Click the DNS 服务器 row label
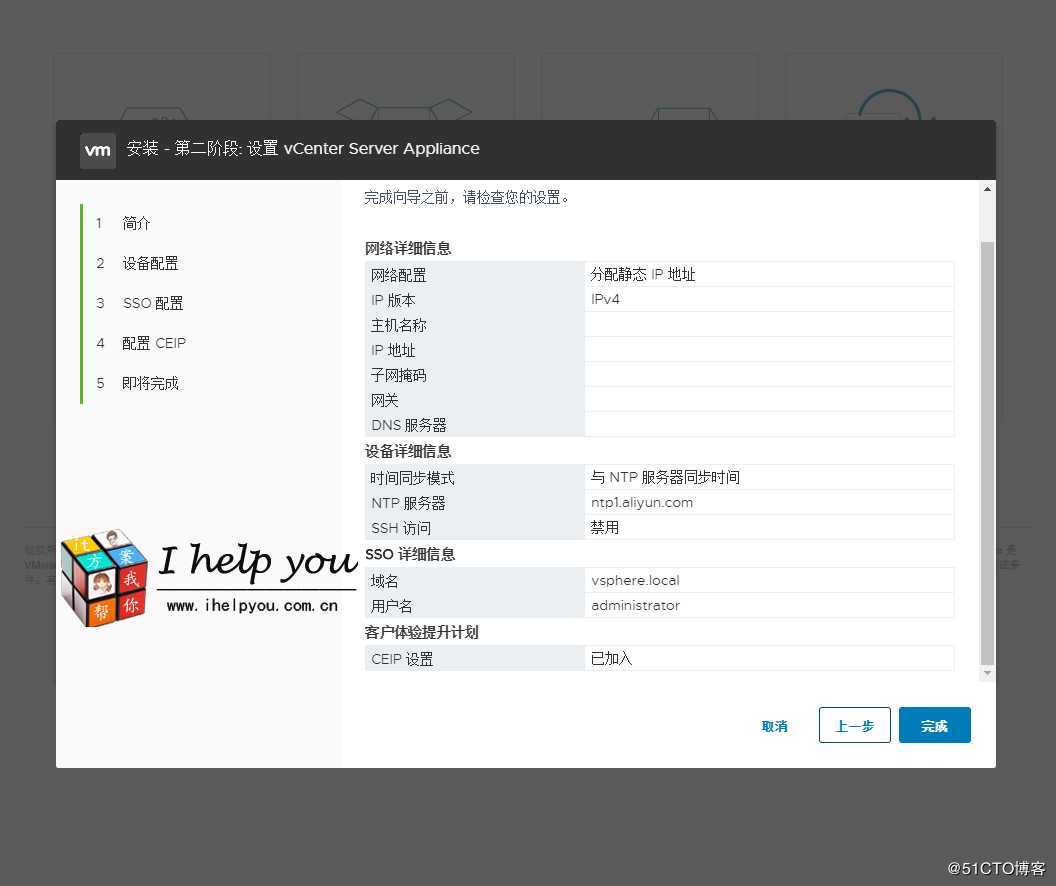 409,425
